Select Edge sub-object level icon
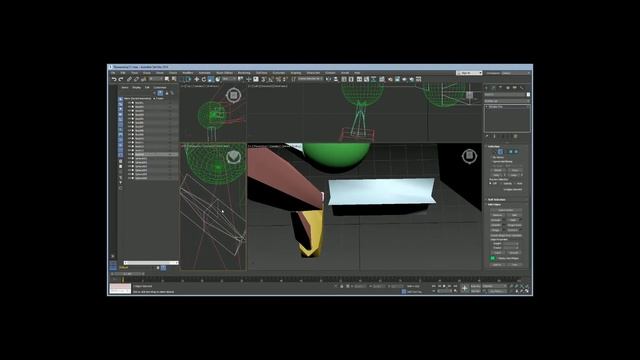This screenshot has height=360, width=640. click(x=500, y=152)
